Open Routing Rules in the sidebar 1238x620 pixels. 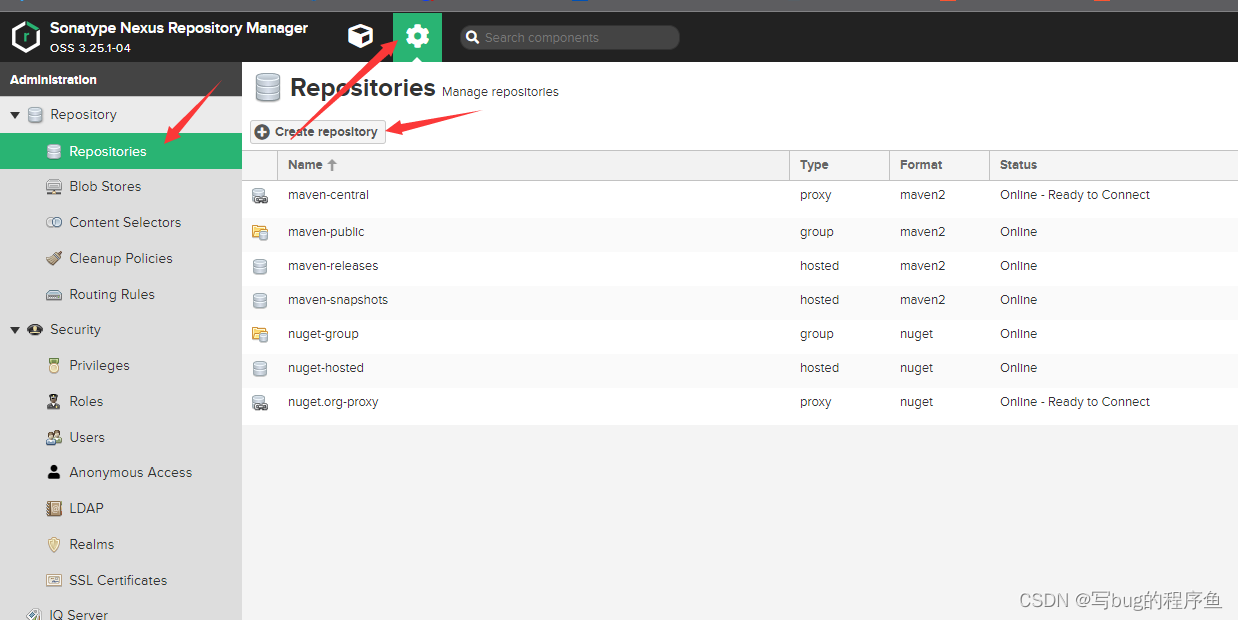point(121,294)
